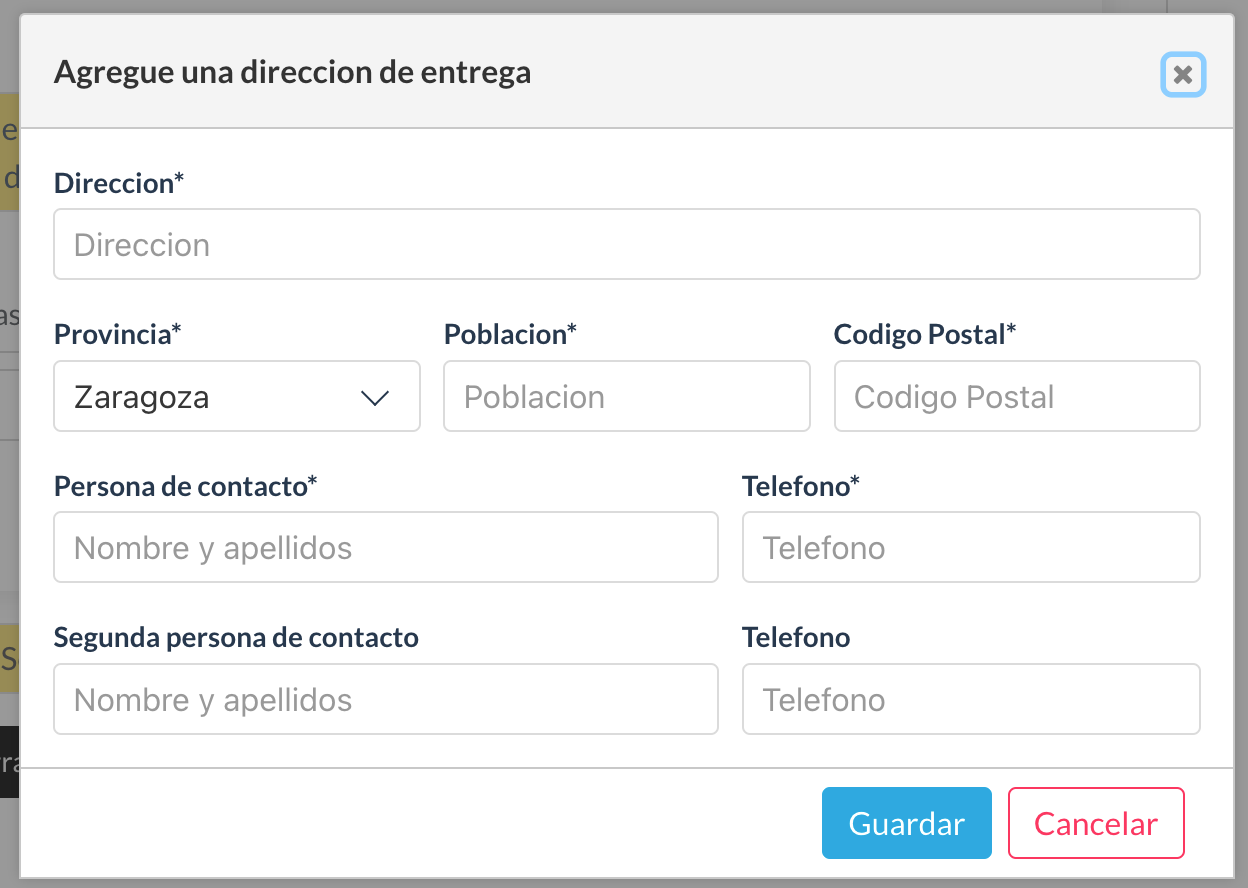This screenshot has width=1248, height=888.
Task: Focus the Poblacion input field
Action: 626,397
